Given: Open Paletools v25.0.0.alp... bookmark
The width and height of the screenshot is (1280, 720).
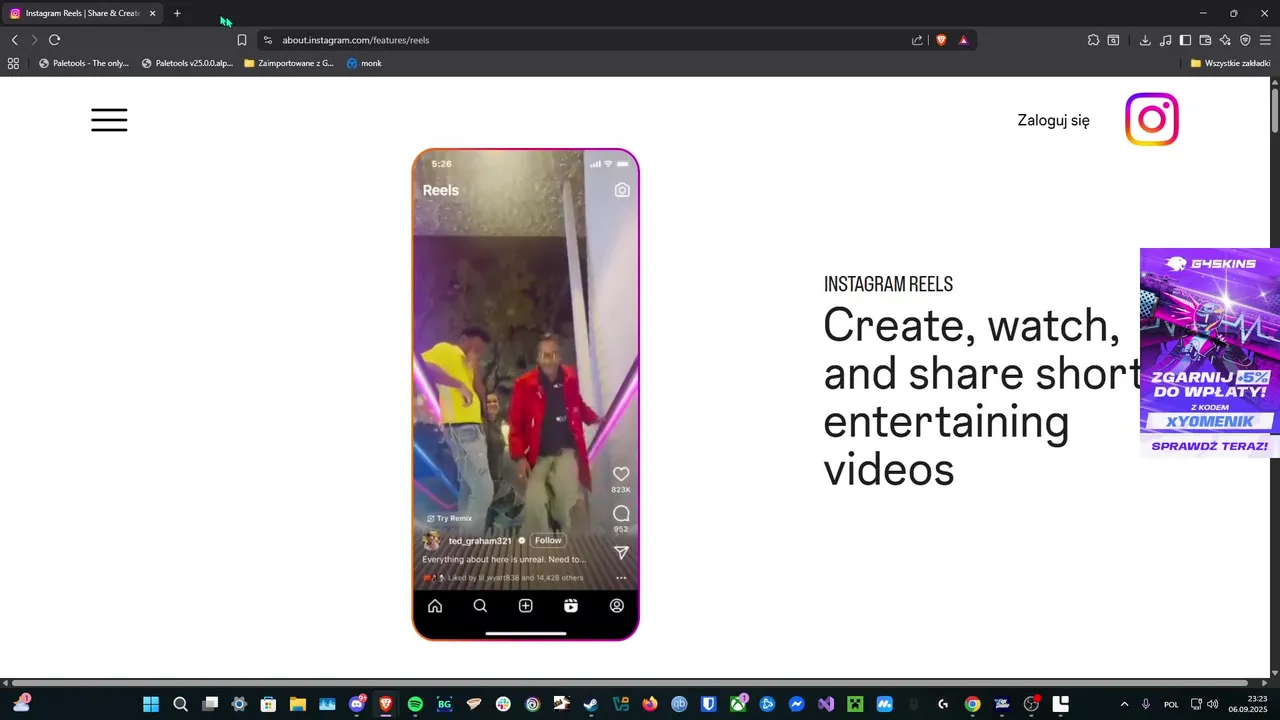Looking at the screenshot, I should tap(187, 63).
